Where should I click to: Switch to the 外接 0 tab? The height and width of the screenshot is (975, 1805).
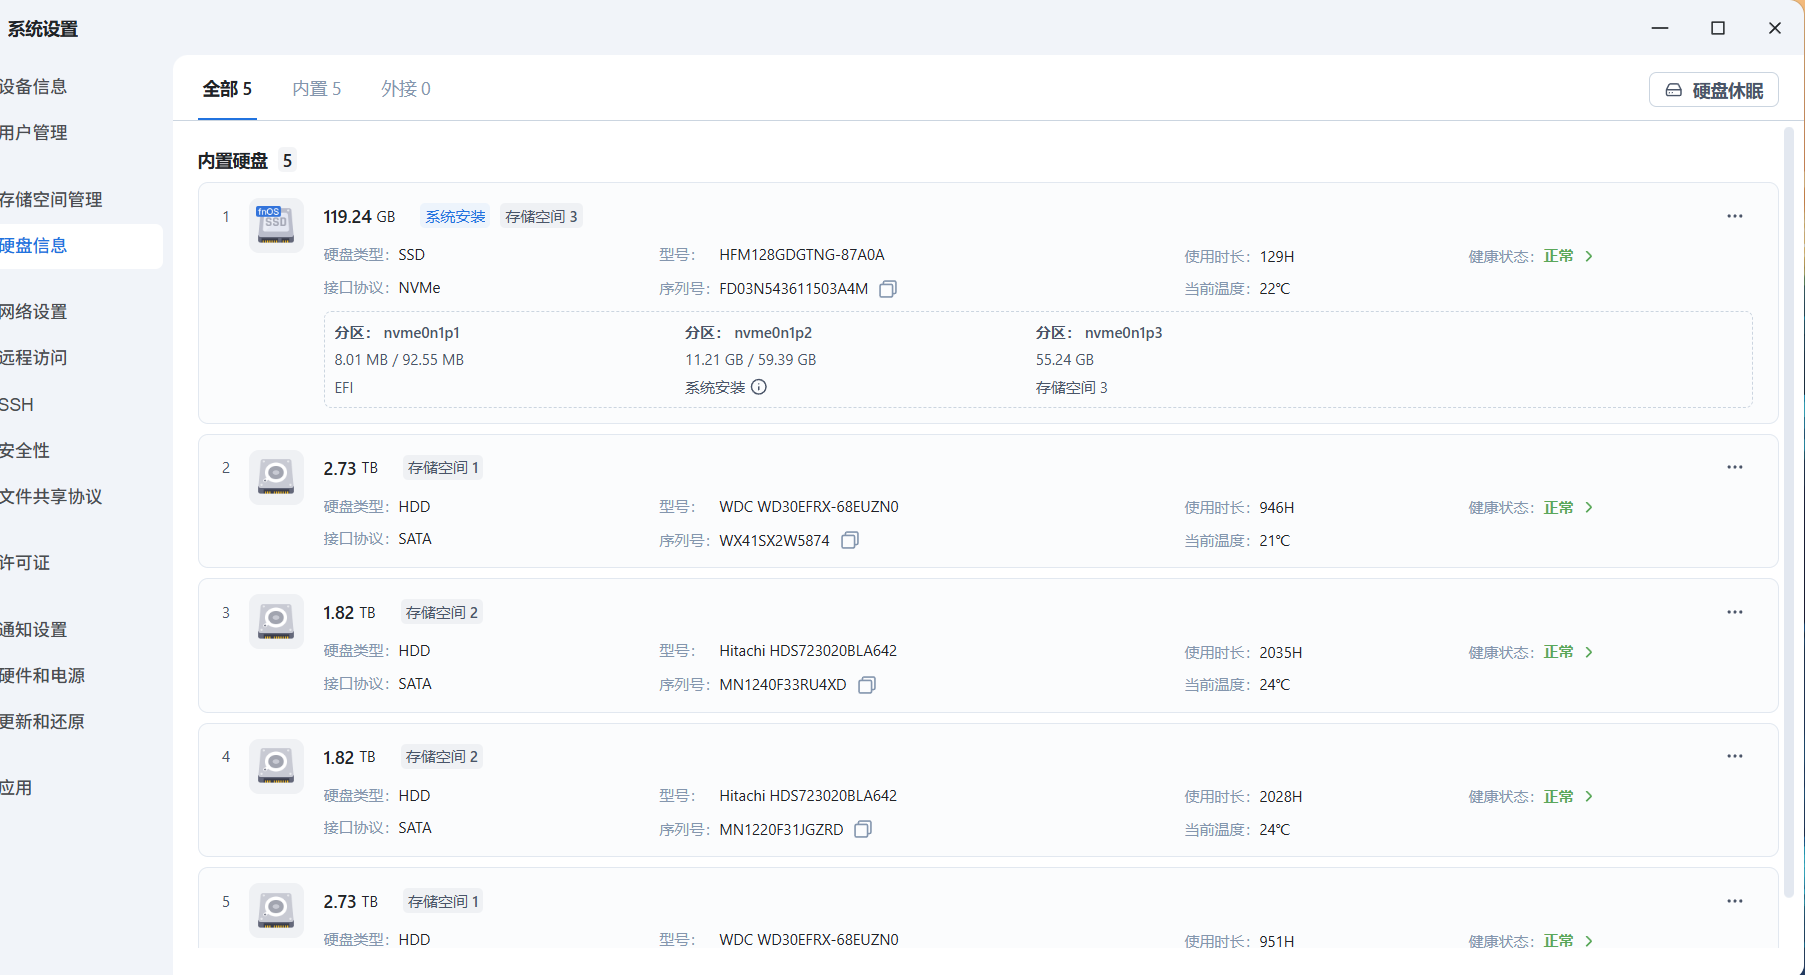(x=405, y=89)
